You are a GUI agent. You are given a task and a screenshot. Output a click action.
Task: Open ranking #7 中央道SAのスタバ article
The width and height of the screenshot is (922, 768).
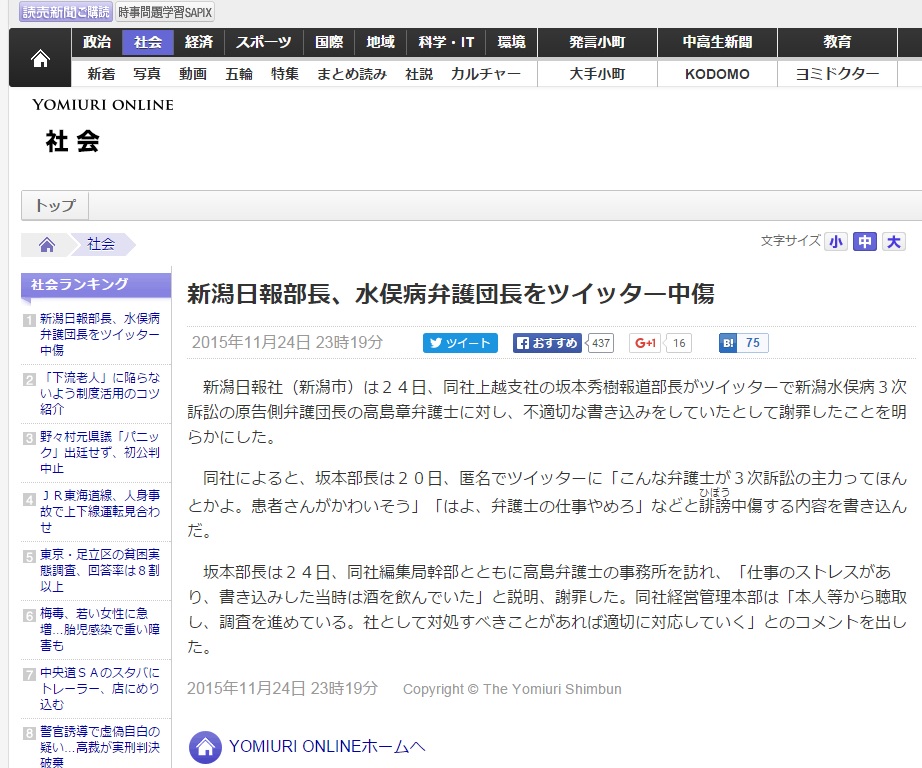(x=100, y=689)
